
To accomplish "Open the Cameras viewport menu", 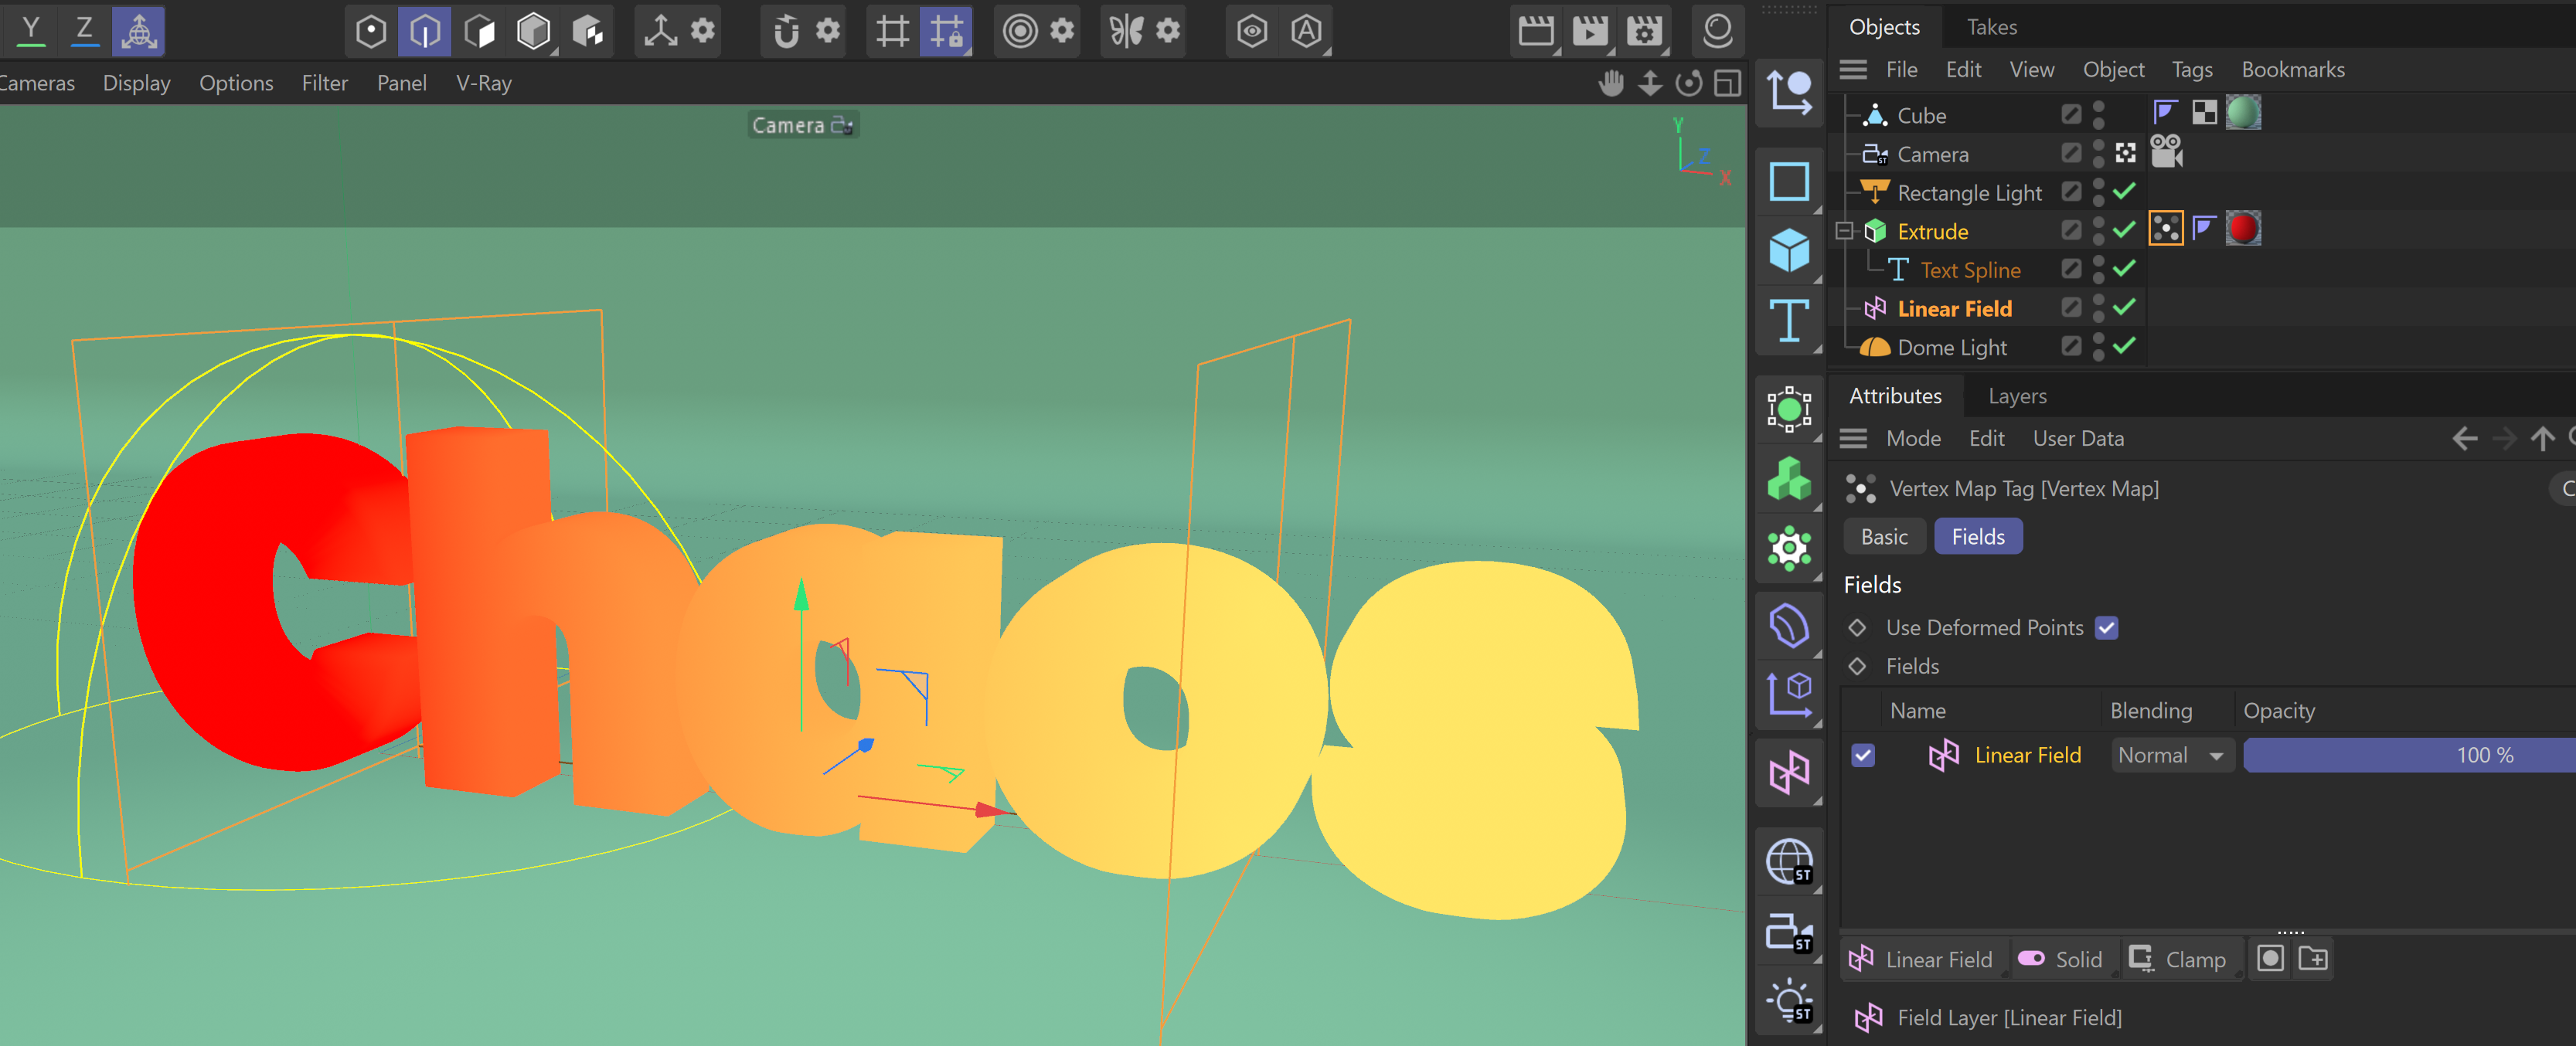I will 36,83.
